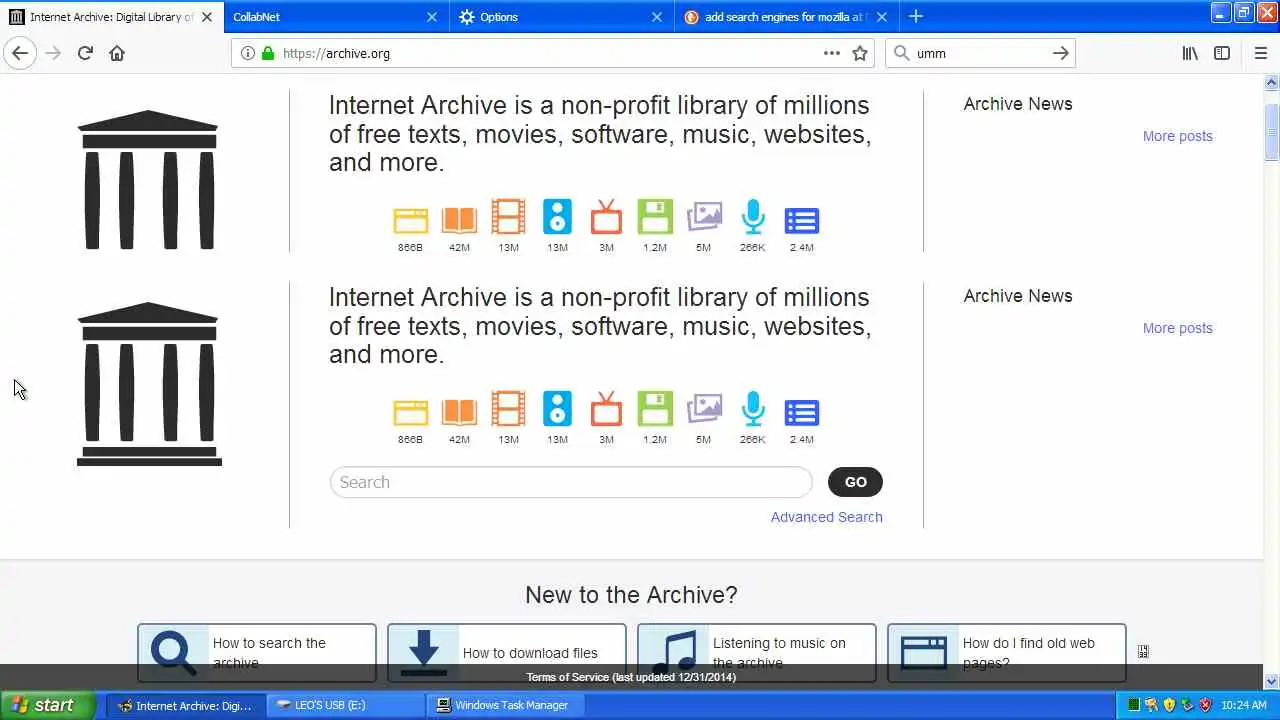
Task: Open the Windows start menu
Action: pyautogui.click(x=47, y=705)
